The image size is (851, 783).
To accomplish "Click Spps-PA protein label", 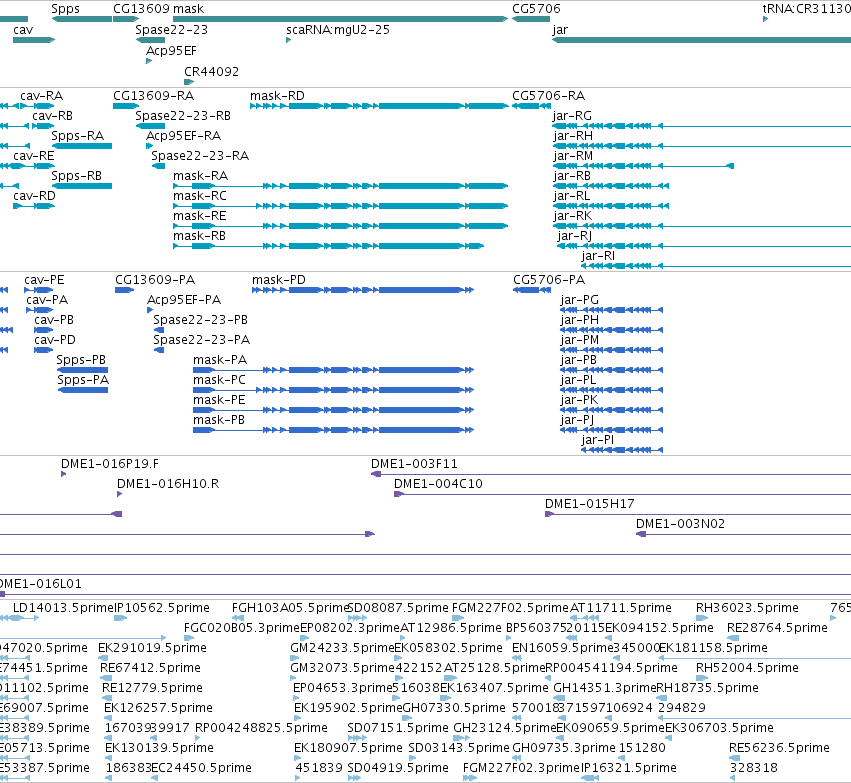I will click(x=83, y=380).
